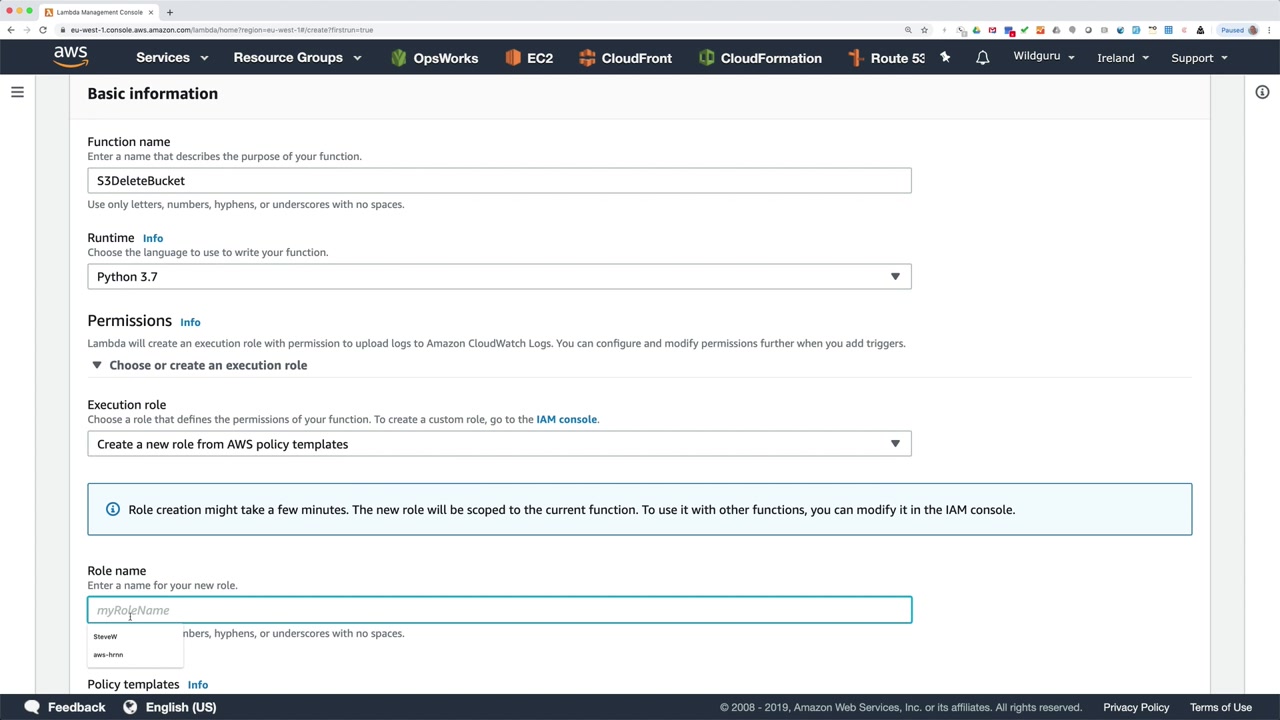Viewport: 1280px width, 720px height.
Task: Open the OpsWorks shortcut icon
Action: click(399, 58)
